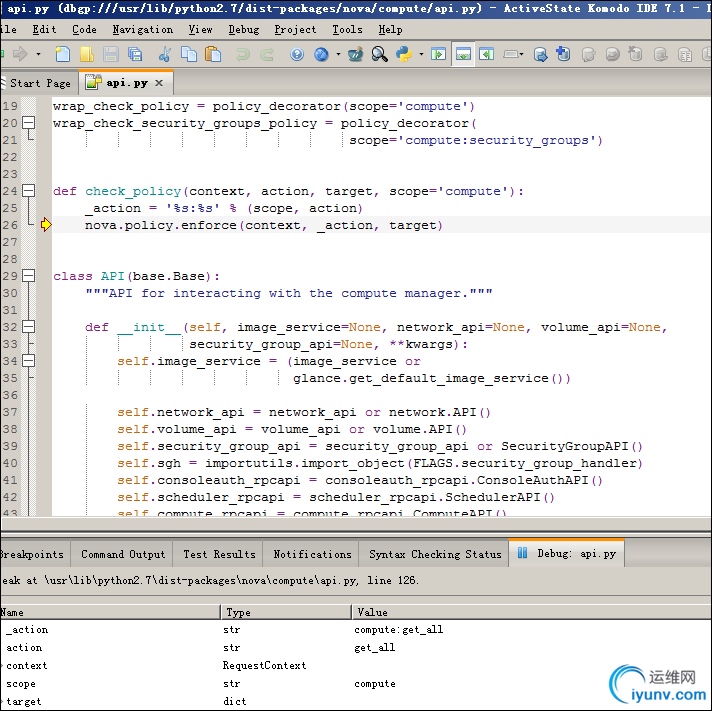Click the Paste clipboard icon
This screenshot has width=712, height=711.
coord(212,54)
